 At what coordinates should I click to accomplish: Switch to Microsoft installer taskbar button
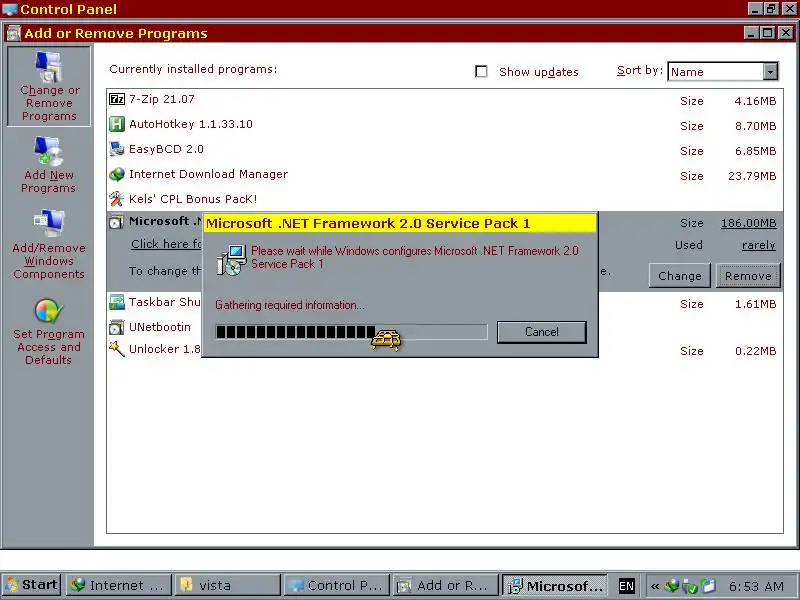click(555, 585)
